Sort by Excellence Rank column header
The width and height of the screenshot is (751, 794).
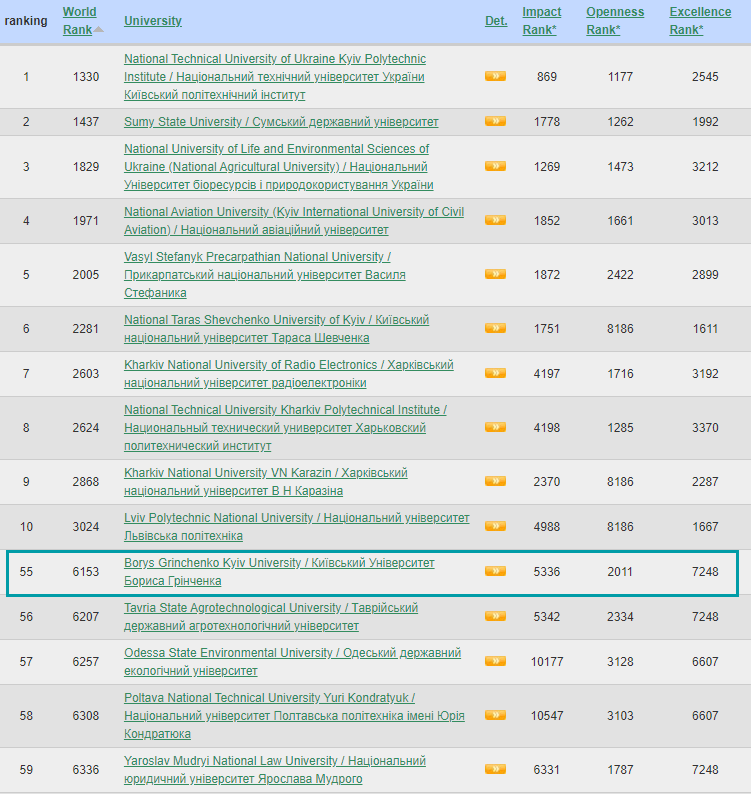click(x=700, y=21)
